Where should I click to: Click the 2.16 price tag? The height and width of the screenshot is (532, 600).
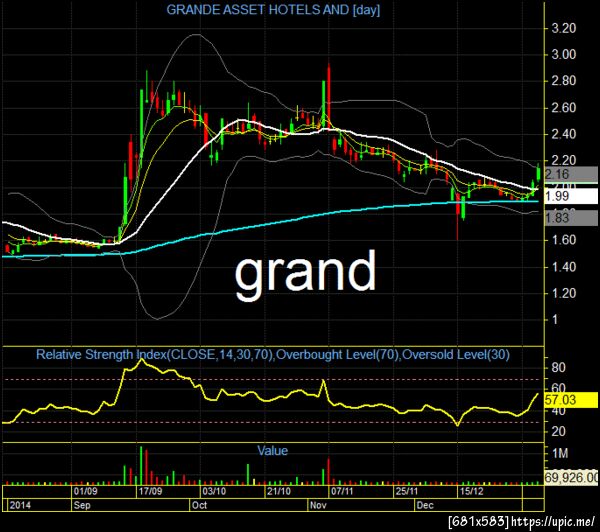pyautogui.click(x=571, y=175)
